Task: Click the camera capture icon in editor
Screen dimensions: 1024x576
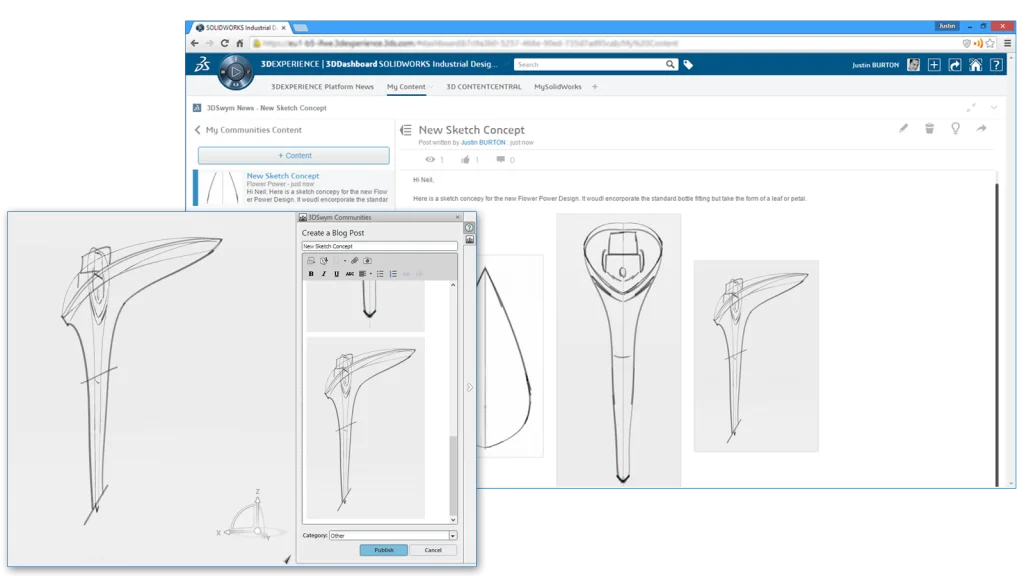Action: coord(367,261)
